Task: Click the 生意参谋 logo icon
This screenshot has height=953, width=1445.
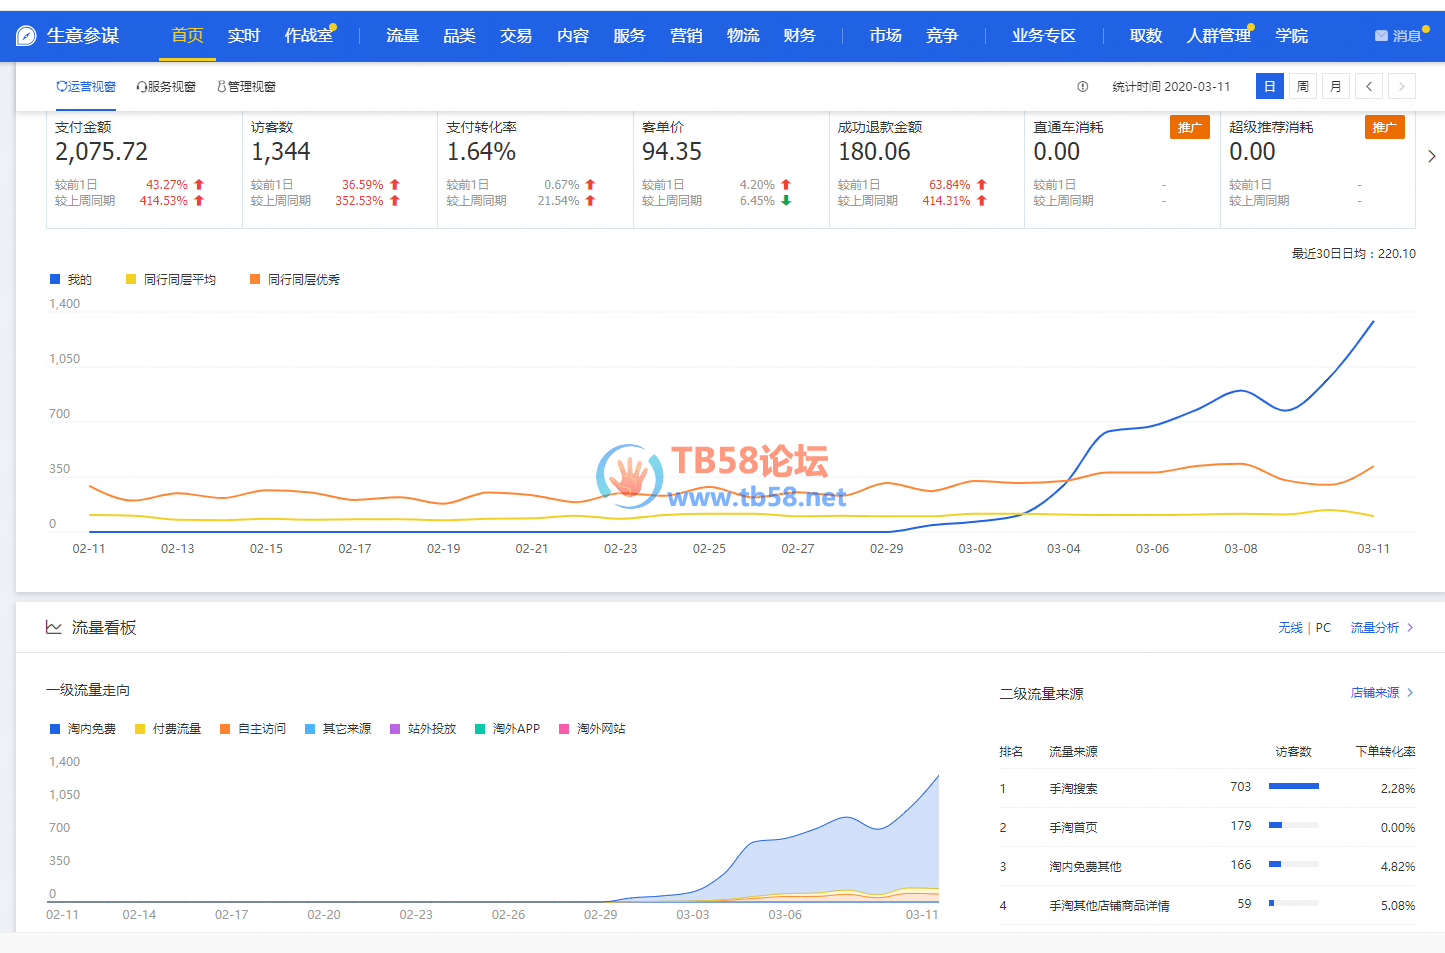Action: click(26, 36)
